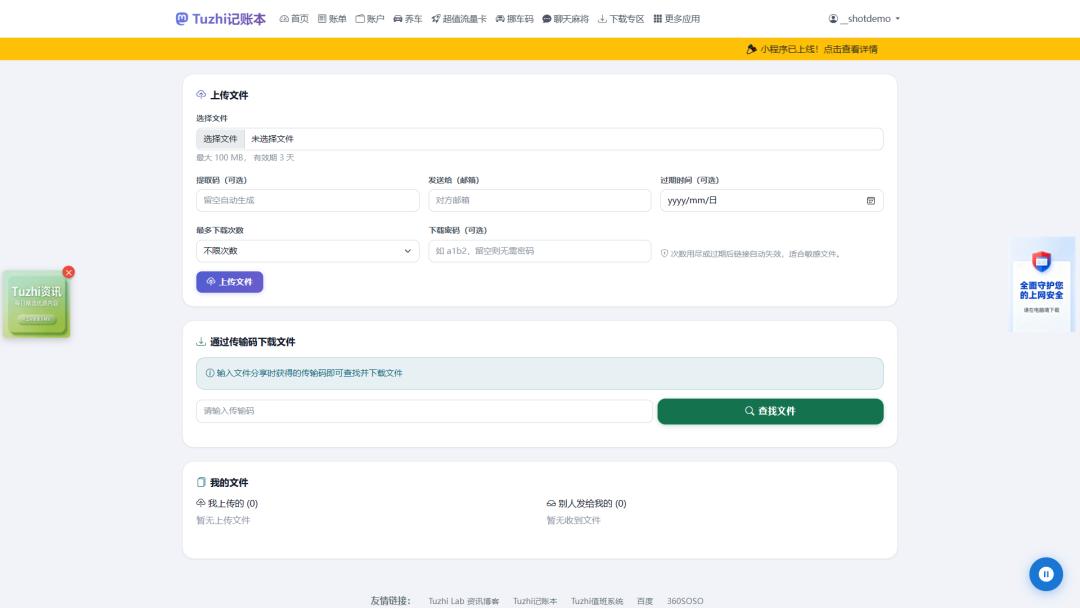Click the 我上传的 (0) heading
The height and width of the screenshot is (608, 1080).
(x=227, y=503)
